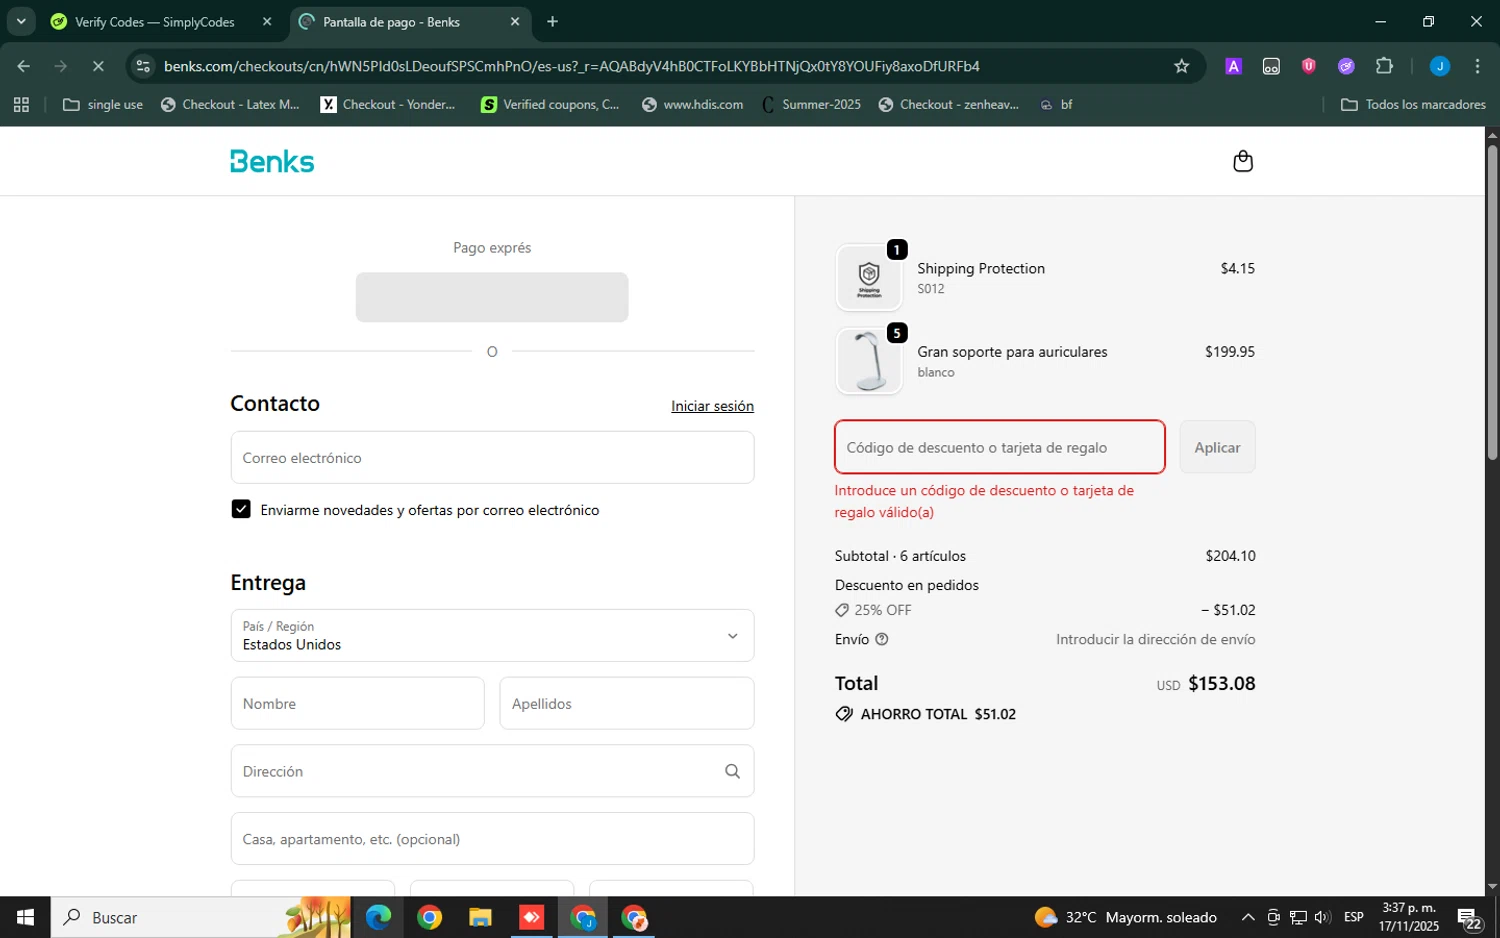
Task: Focus the Correo electrónico field
Action: [492, 457]
